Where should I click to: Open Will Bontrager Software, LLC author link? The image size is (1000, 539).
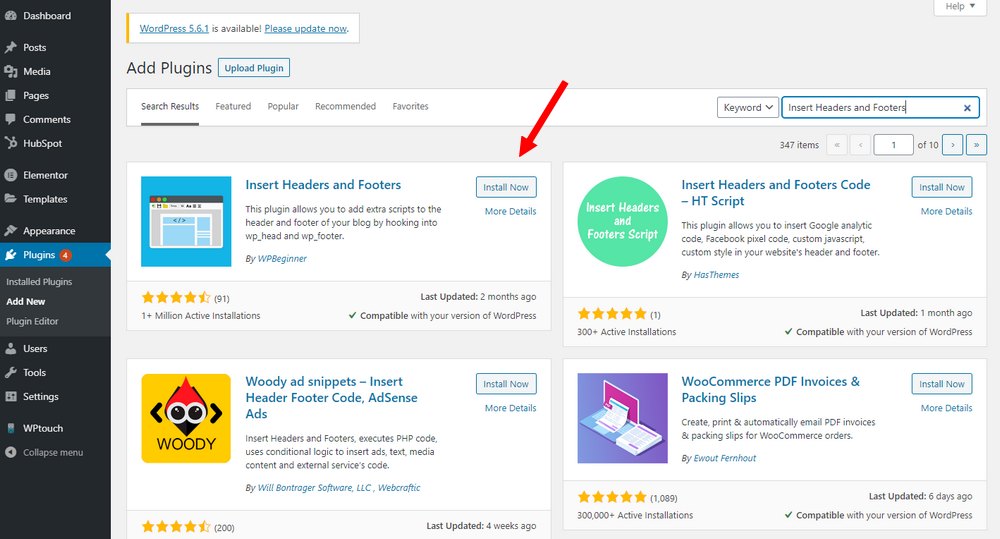314,488
